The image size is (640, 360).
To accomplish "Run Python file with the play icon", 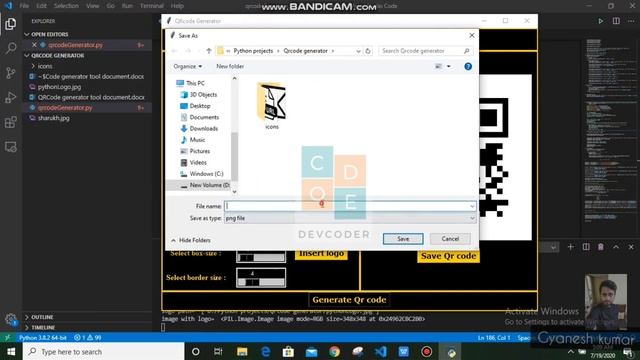I will click(x=600, y=21).
